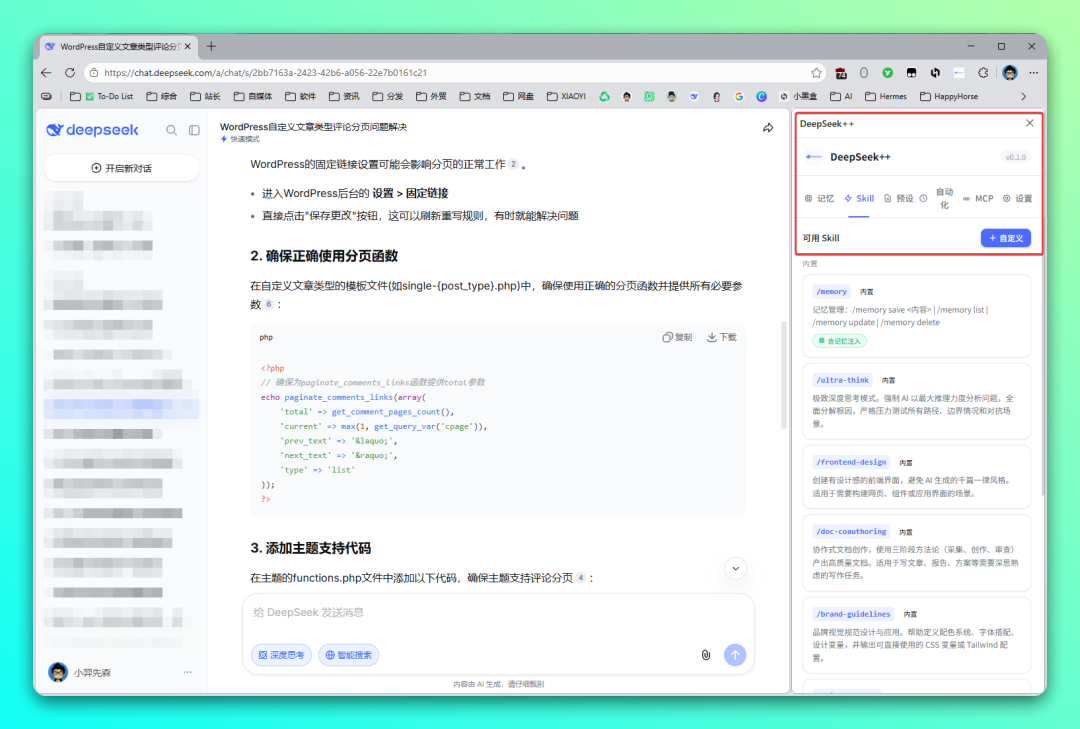Bookmark this page with the star icon
The height and width of the screenshot is (729, 1080).
(x=816, y=72)
